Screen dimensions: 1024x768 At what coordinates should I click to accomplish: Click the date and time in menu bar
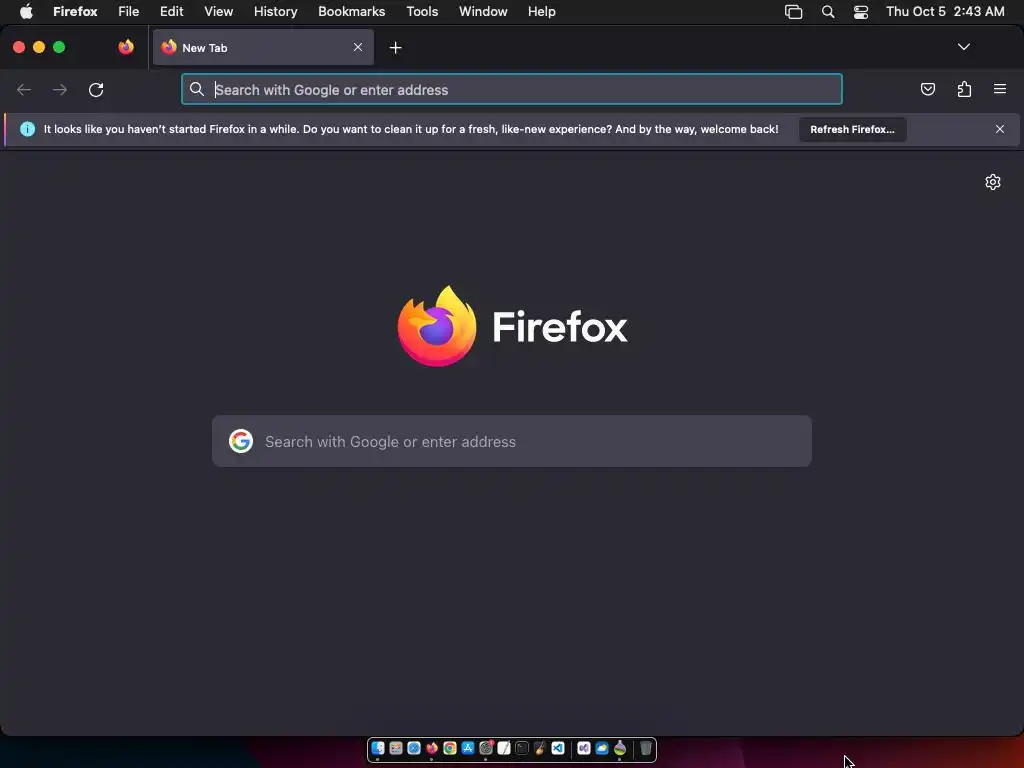[x=945, y=12]
